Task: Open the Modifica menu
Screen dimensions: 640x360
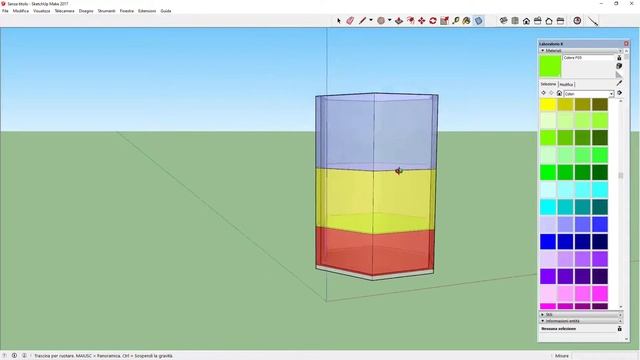Action: (21, 11)
